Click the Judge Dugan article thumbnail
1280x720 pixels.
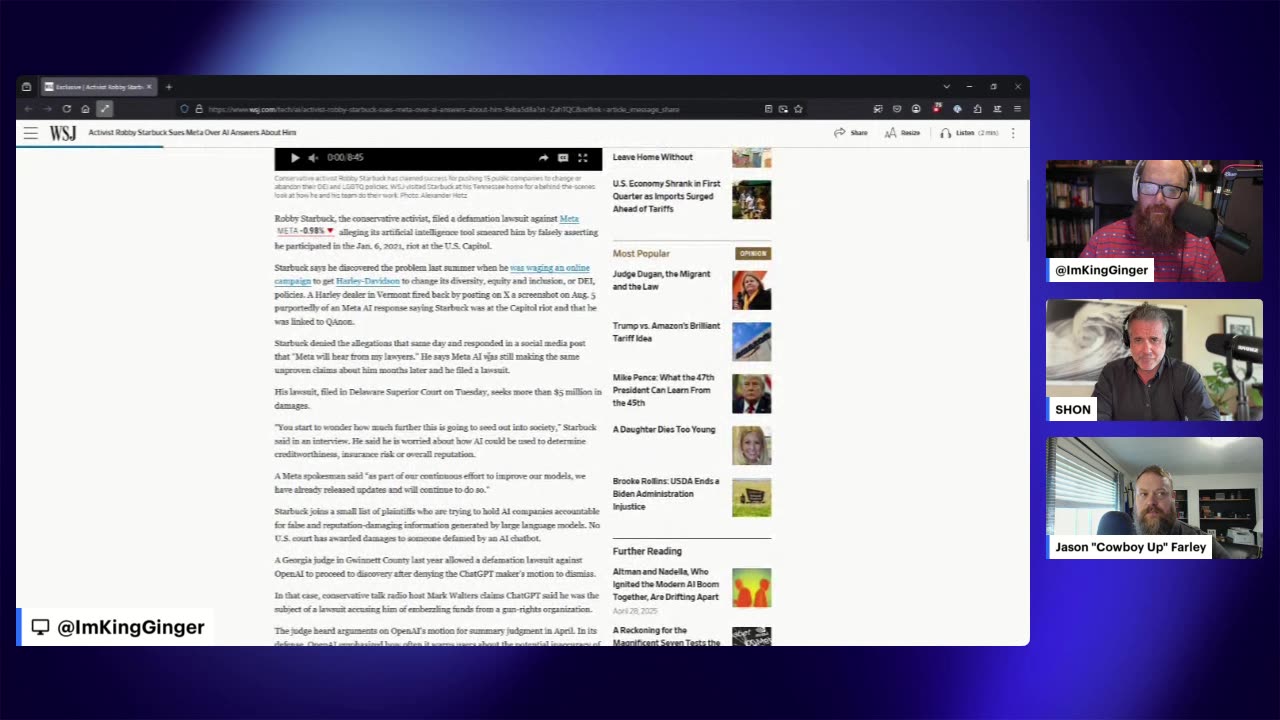tap(751, 290)
